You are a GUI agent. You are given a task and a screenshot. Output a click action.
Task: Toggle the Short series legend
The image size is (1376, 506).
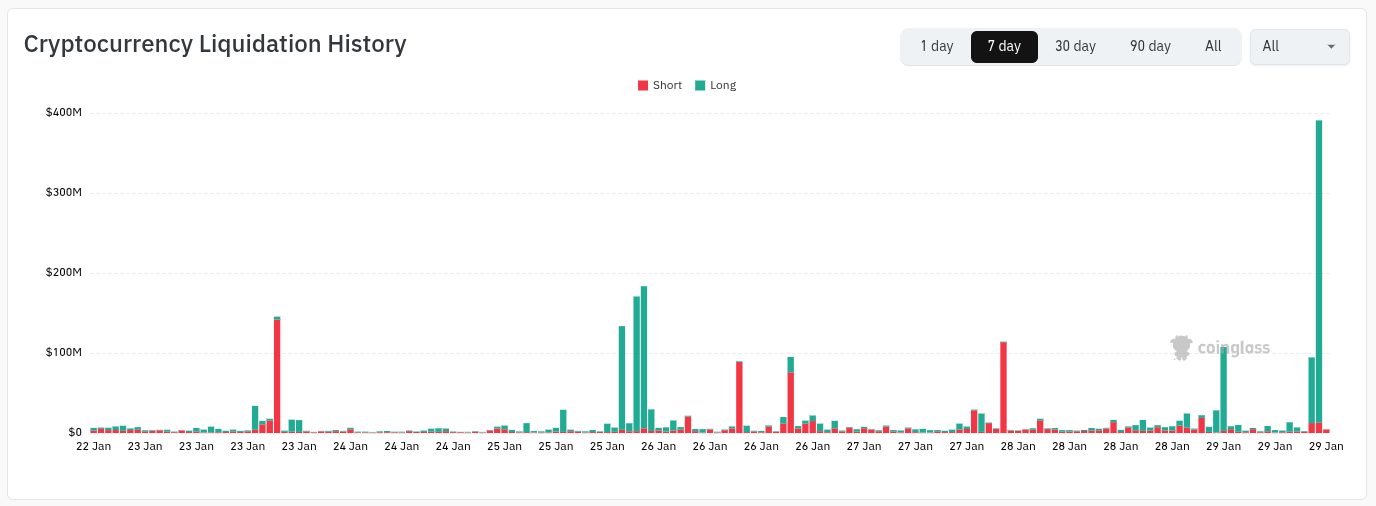click(x=667, y=85)
